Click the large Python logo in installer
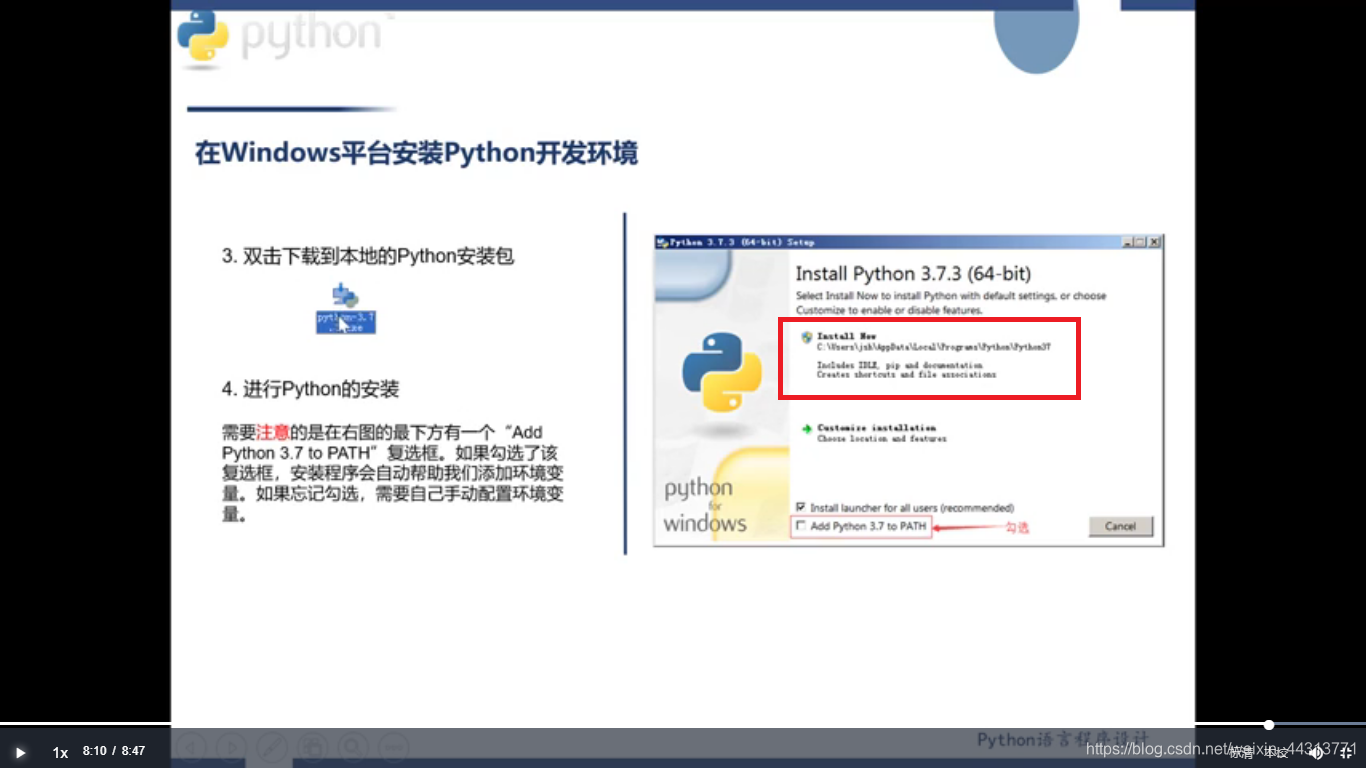This screenshot has width=1366, height=768. pyautogui.click(x=722, y=372)
